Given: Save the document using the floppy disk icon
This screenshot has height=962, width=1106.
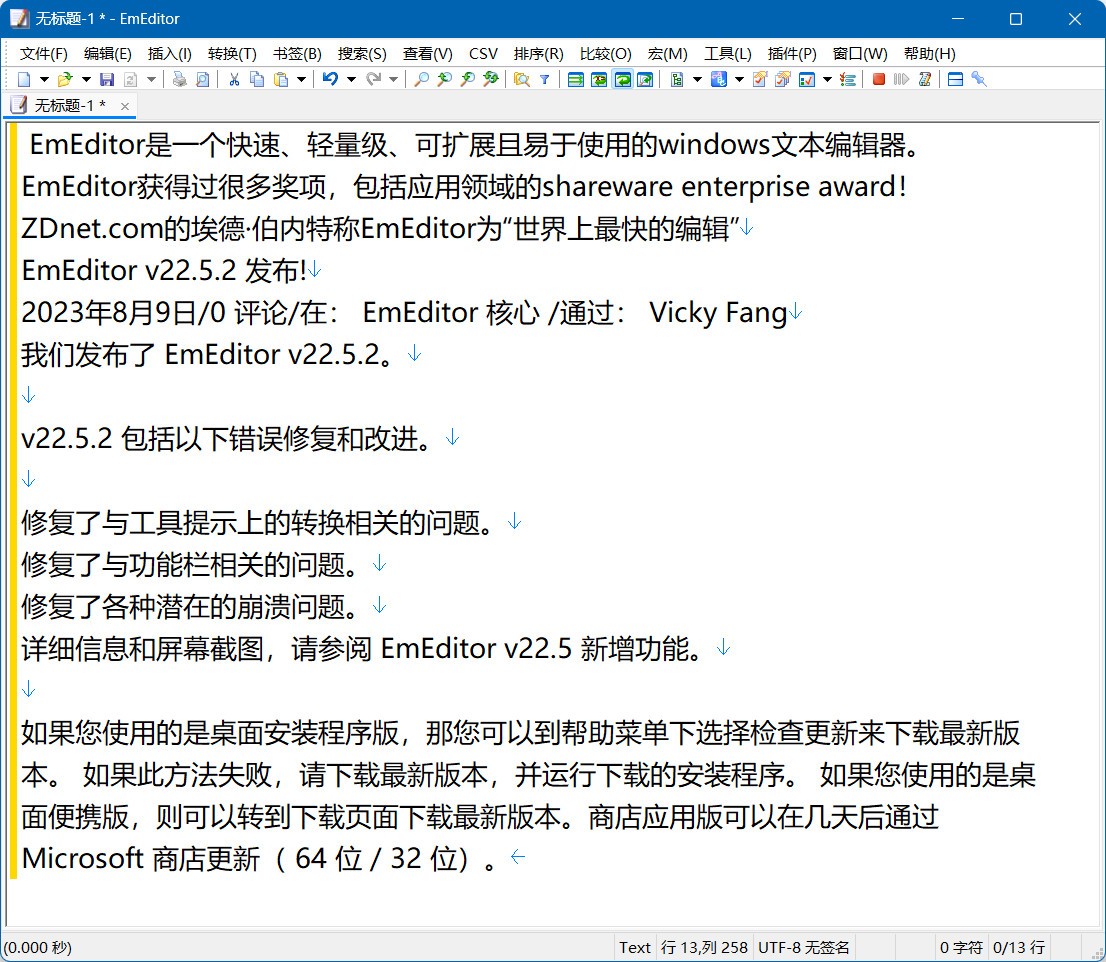Looking at the screenshot, I should pyautogui.click(x=107, y=79).
